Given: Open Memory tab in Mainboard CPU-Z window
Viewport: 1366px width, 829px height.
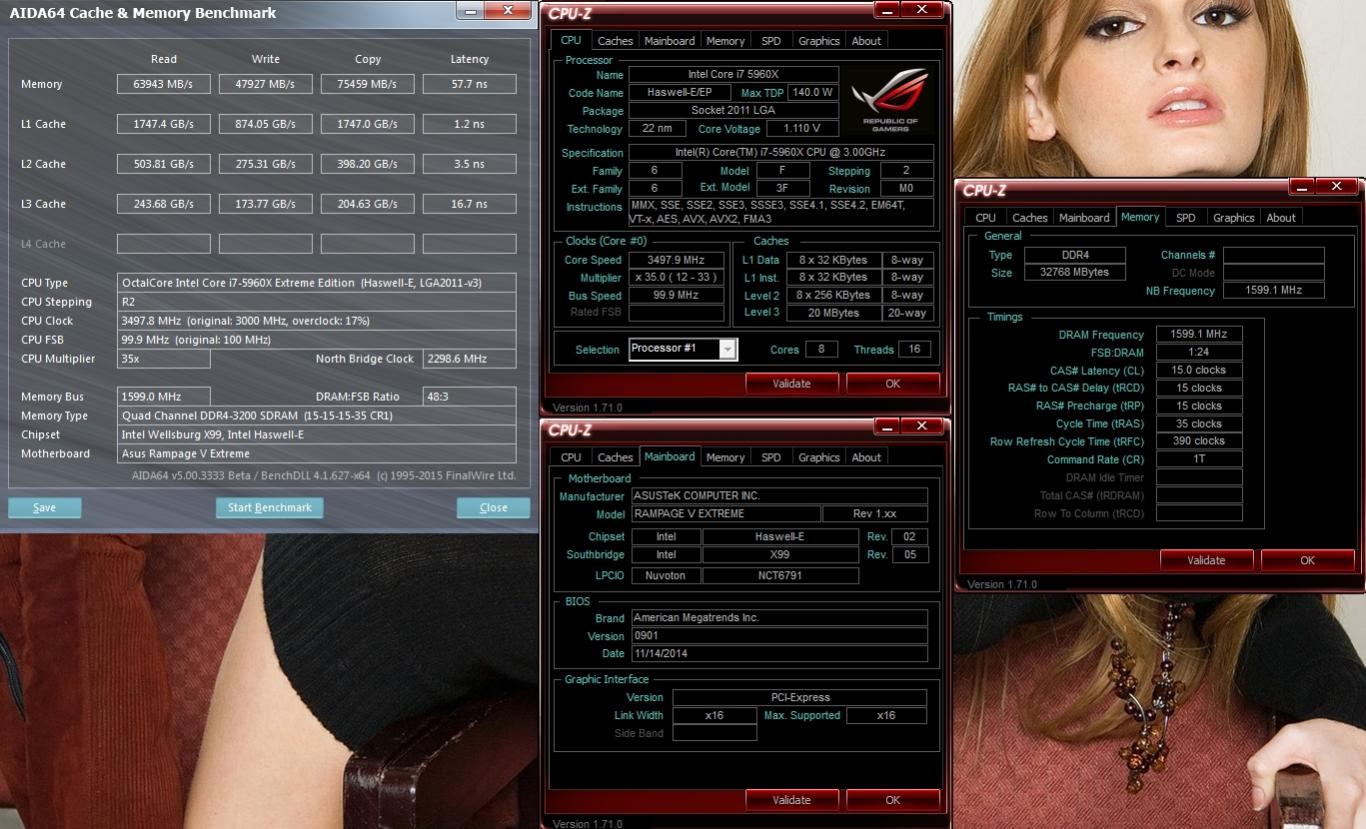Looking at the screenshot, I should [725, 457].
